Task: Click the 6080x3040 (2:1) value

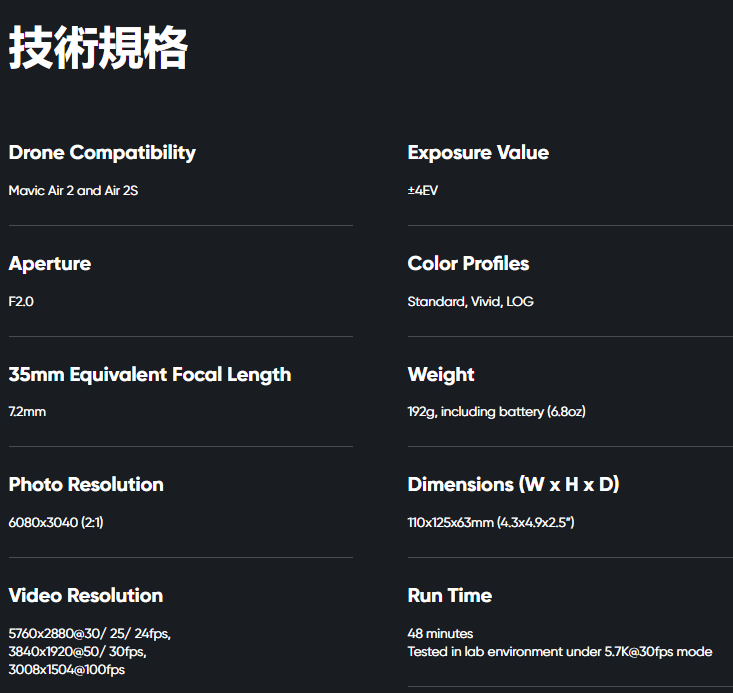Action: coord(56,522)
